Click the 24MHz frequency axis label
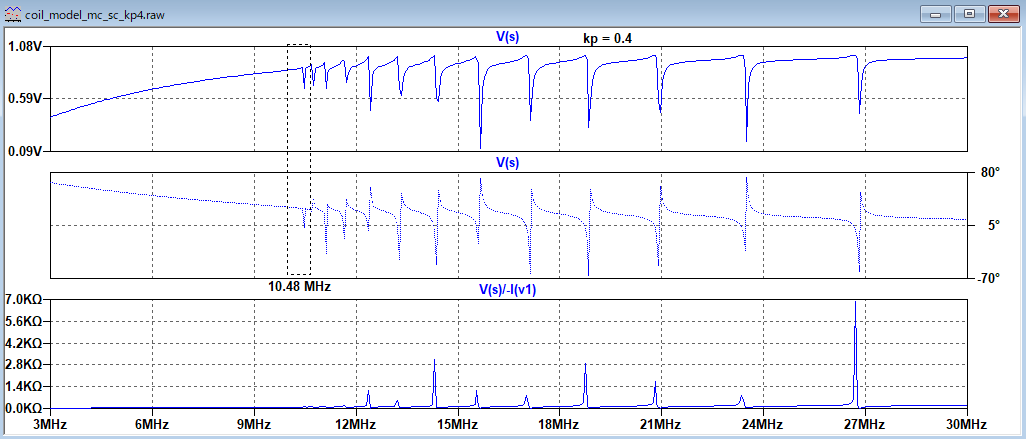 click(x=763, y=424)
